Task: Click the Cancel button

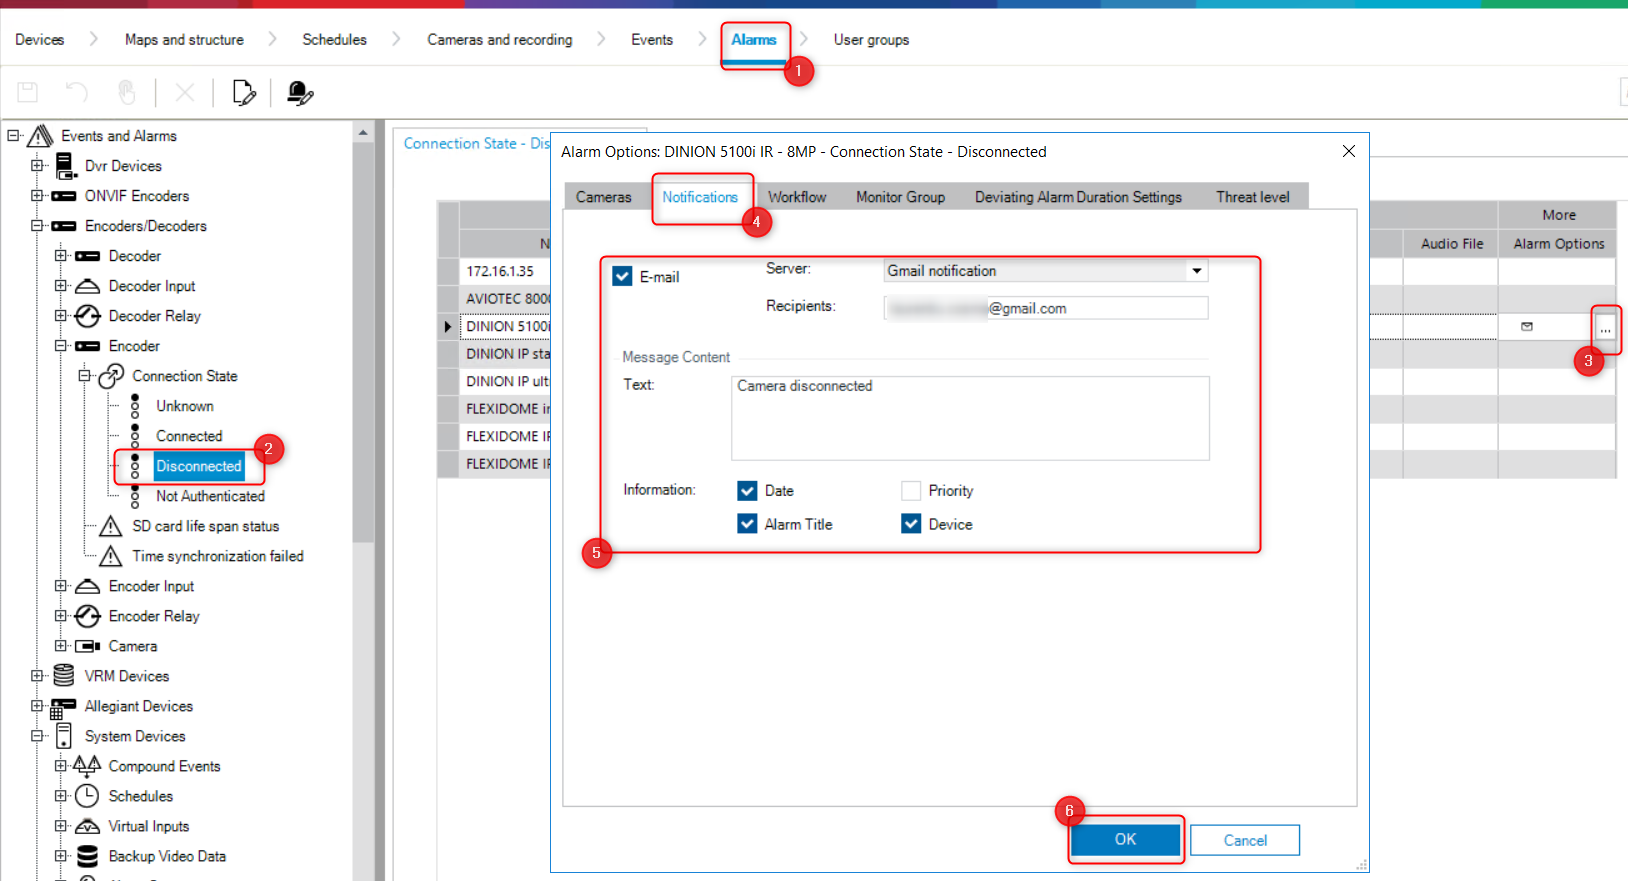Action: [x=1244, y=840]
